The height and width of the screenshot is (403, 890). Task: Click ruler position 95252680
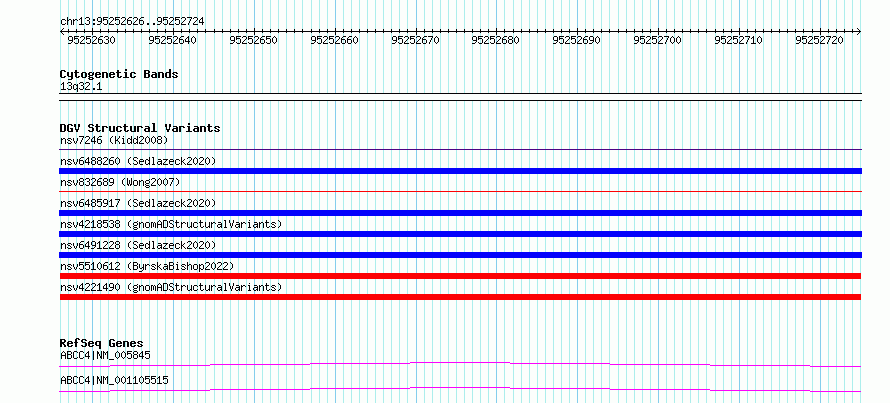[x=496, y=40]
